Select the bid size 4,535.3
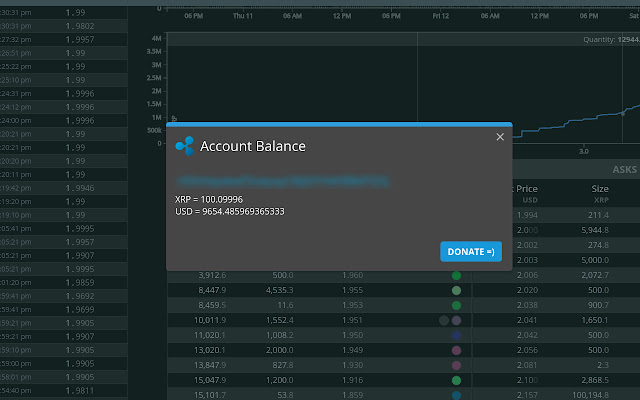Viewport: 640px width, 400px height. point(280,290)
